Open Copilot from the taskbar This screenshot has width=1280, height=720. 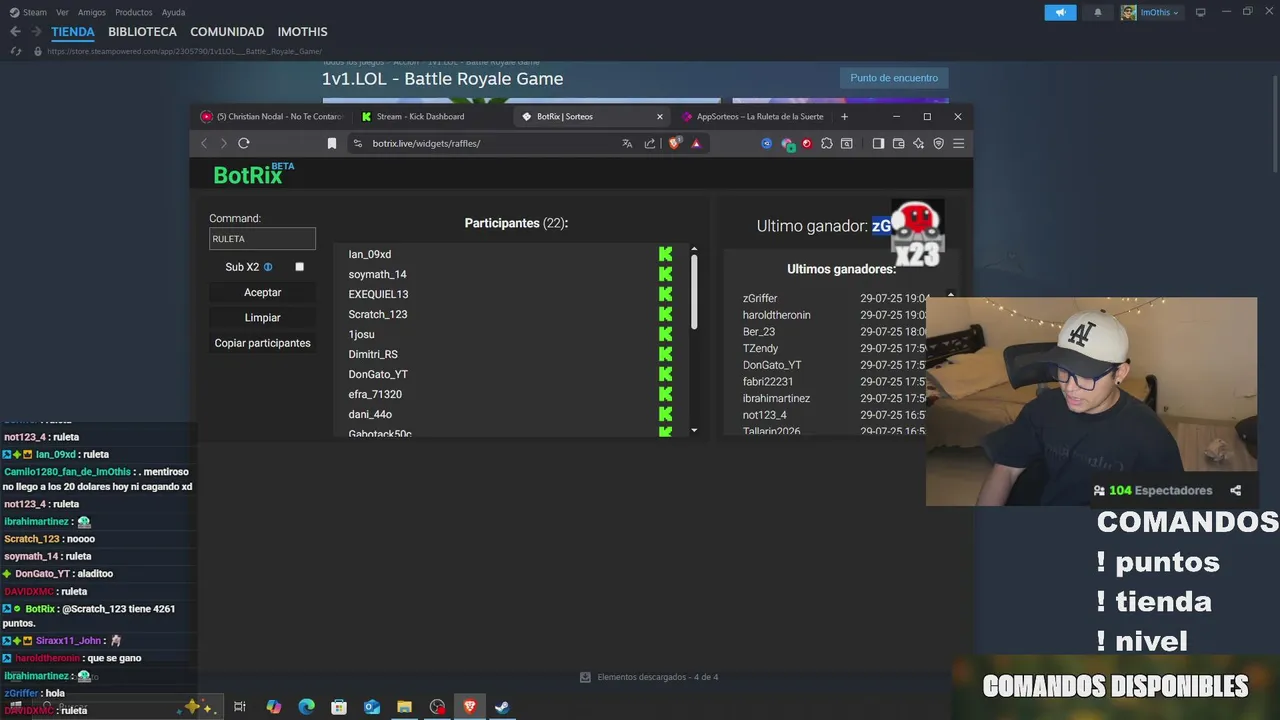273,707
